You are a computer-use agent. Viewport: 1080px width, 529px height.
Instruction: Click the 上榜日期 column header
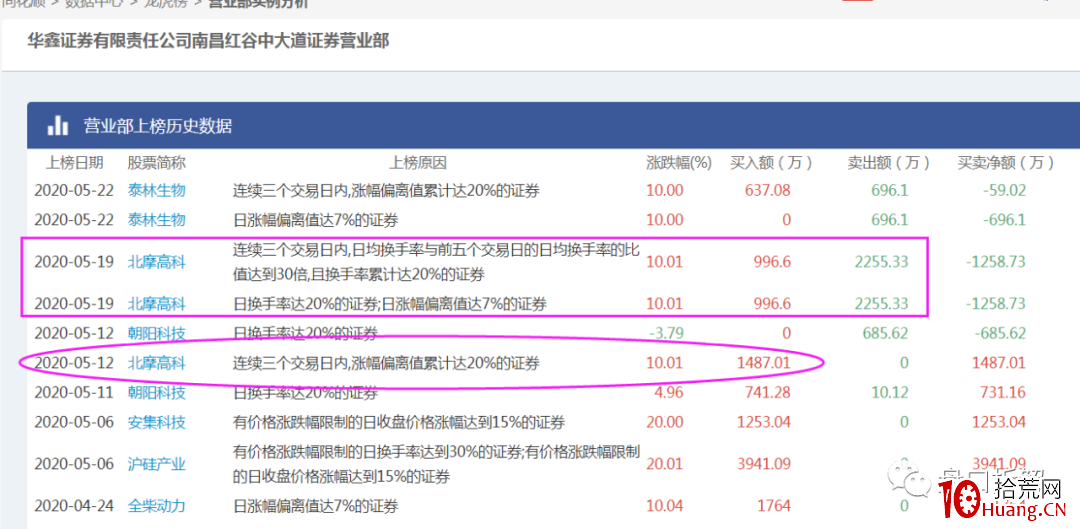click(74, 163)
